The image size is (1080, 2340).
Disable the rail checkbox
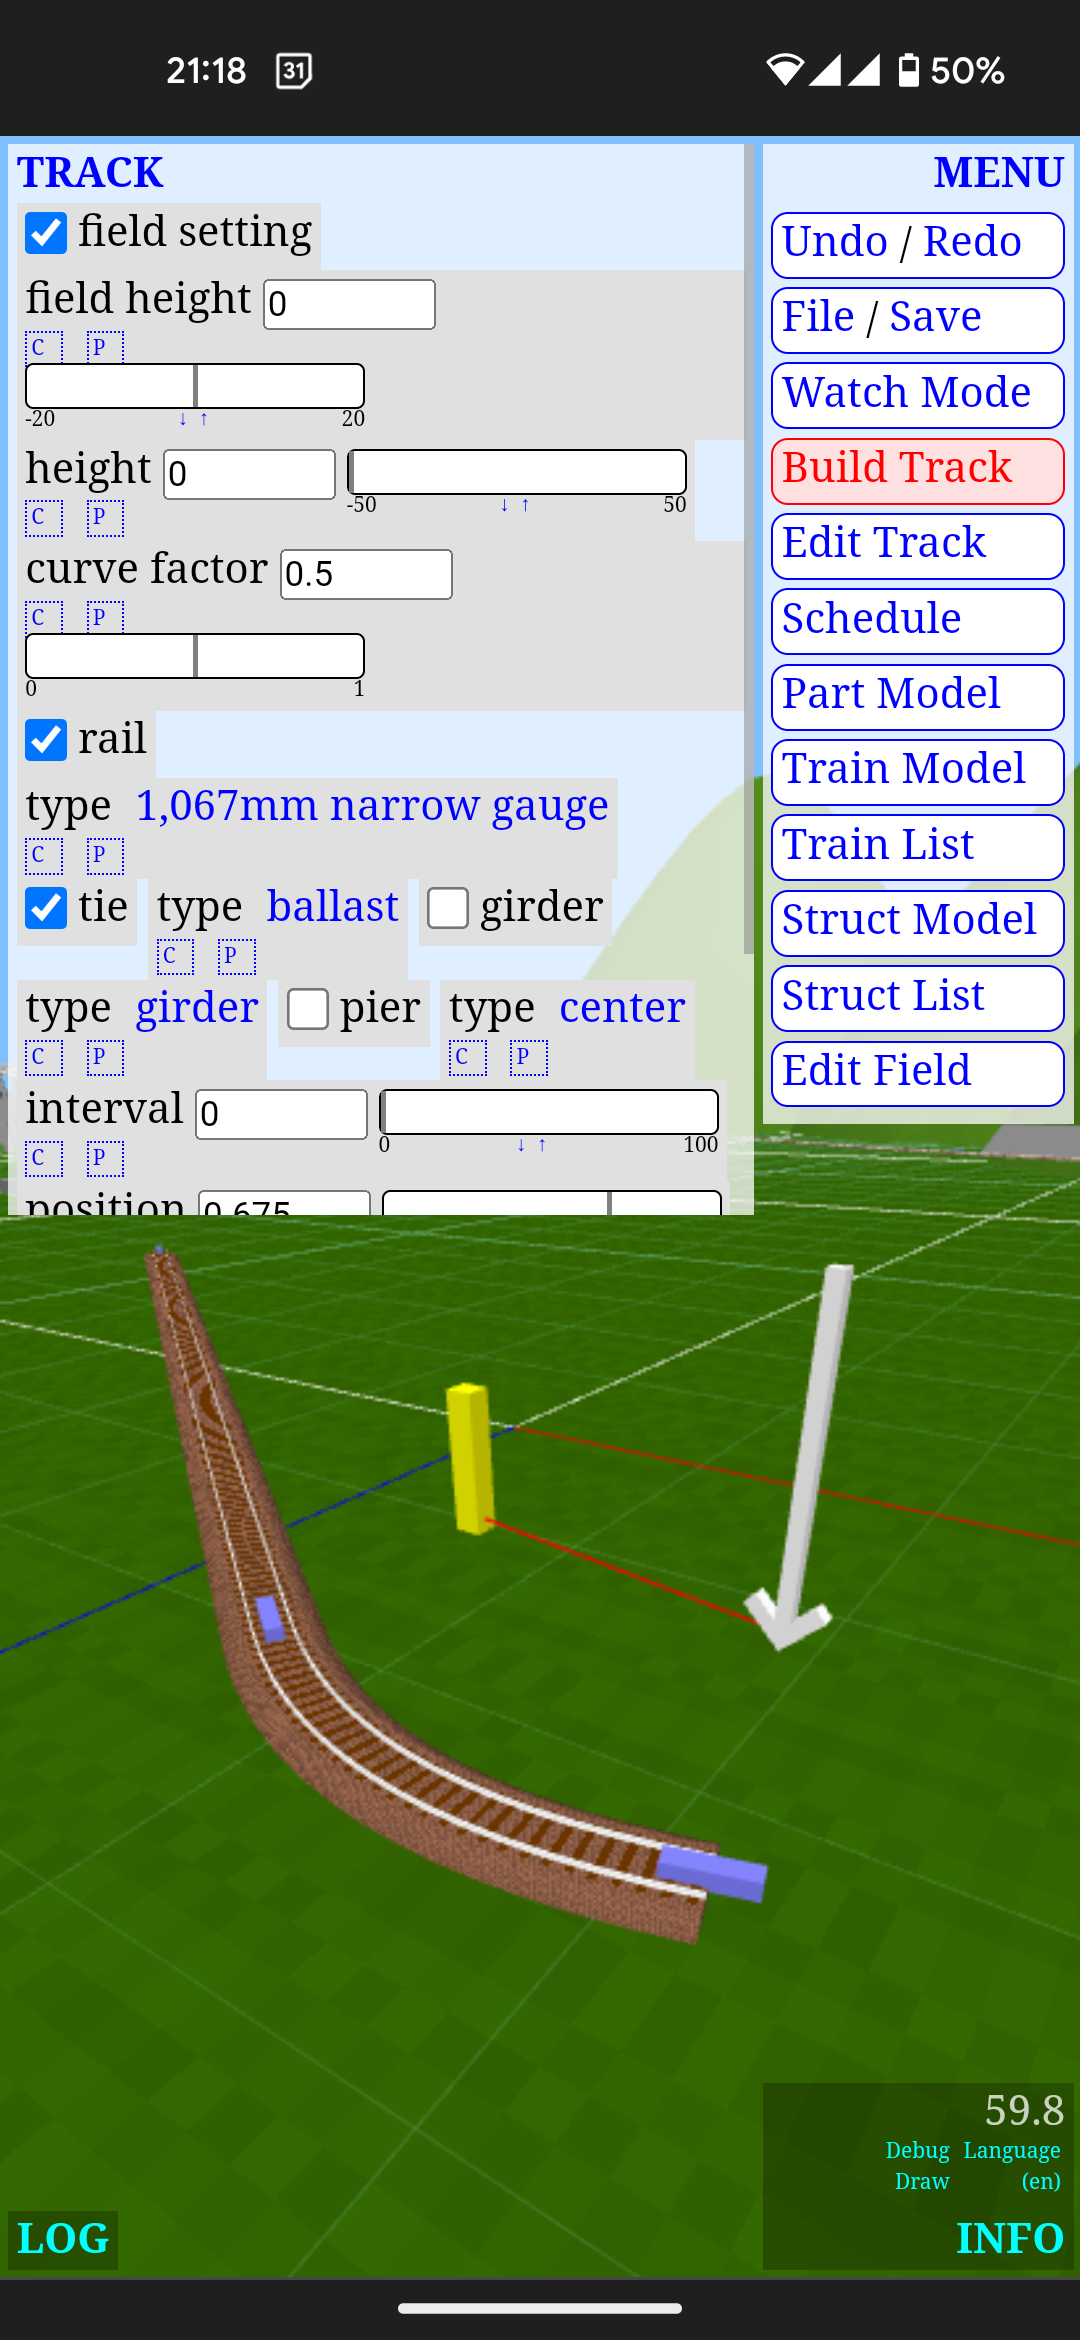46,740
